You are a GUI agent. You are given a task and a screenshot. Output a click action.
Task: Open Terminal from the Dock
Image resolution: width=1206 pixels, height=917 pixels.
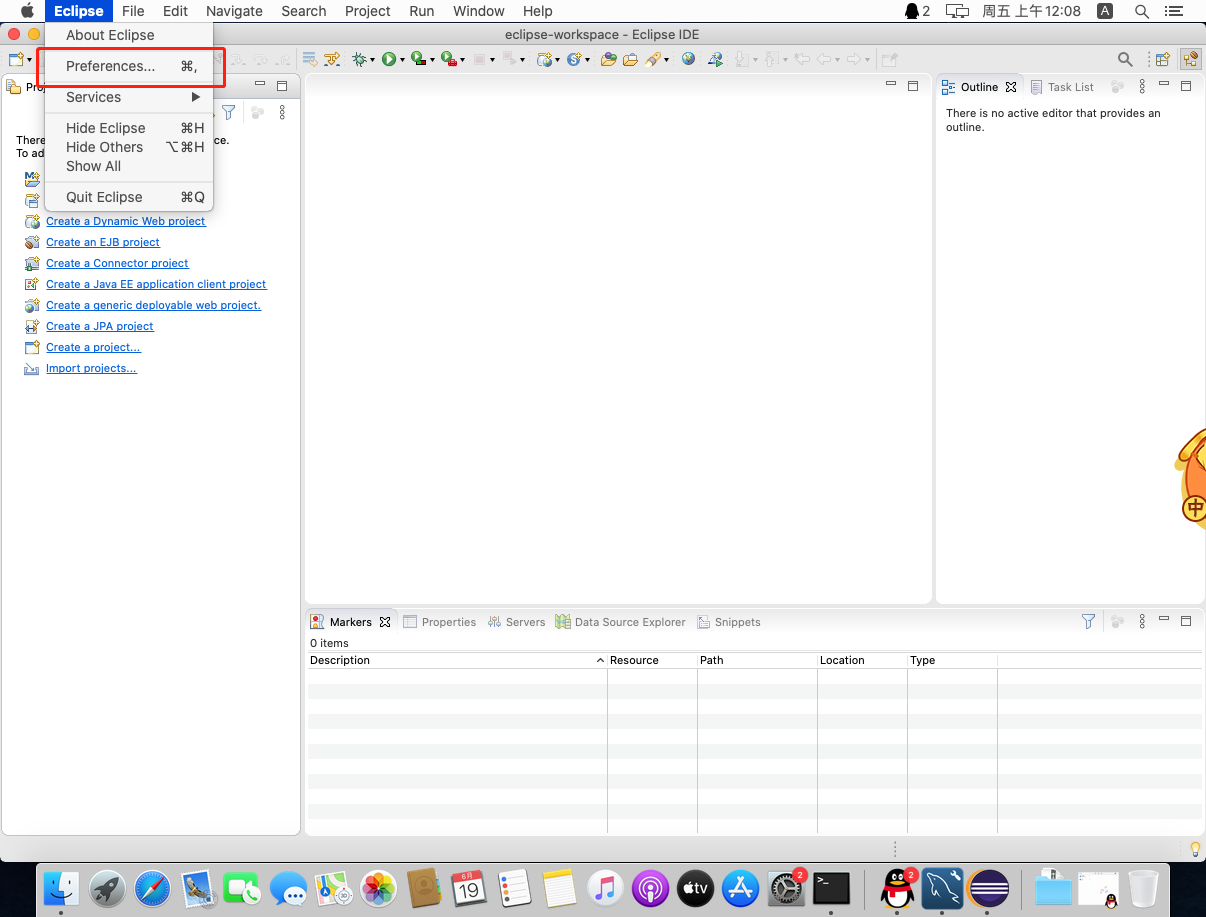pos(831,887)
